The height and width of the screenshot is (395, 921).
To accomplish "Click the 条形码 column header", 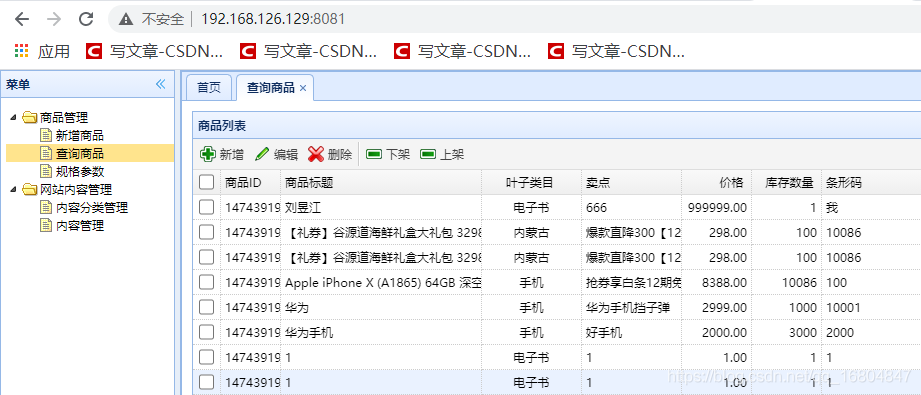I will pyautogui.click(x=871, y=183).
